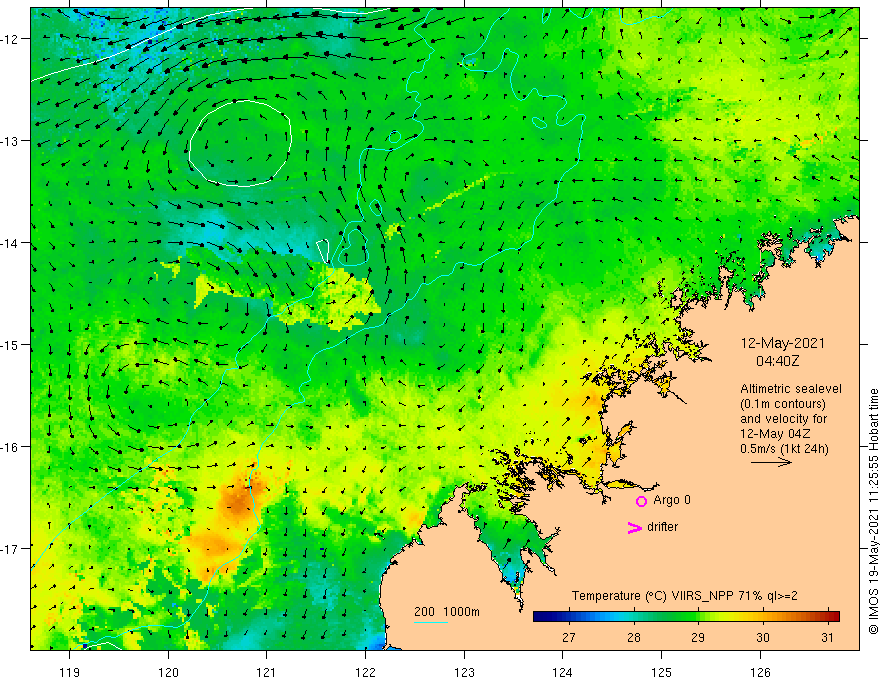Image resolution: width=880 pixels, height=680 pixels.
Task: Click the longitude '125' axis label
Action: click(x=661, y=672)
